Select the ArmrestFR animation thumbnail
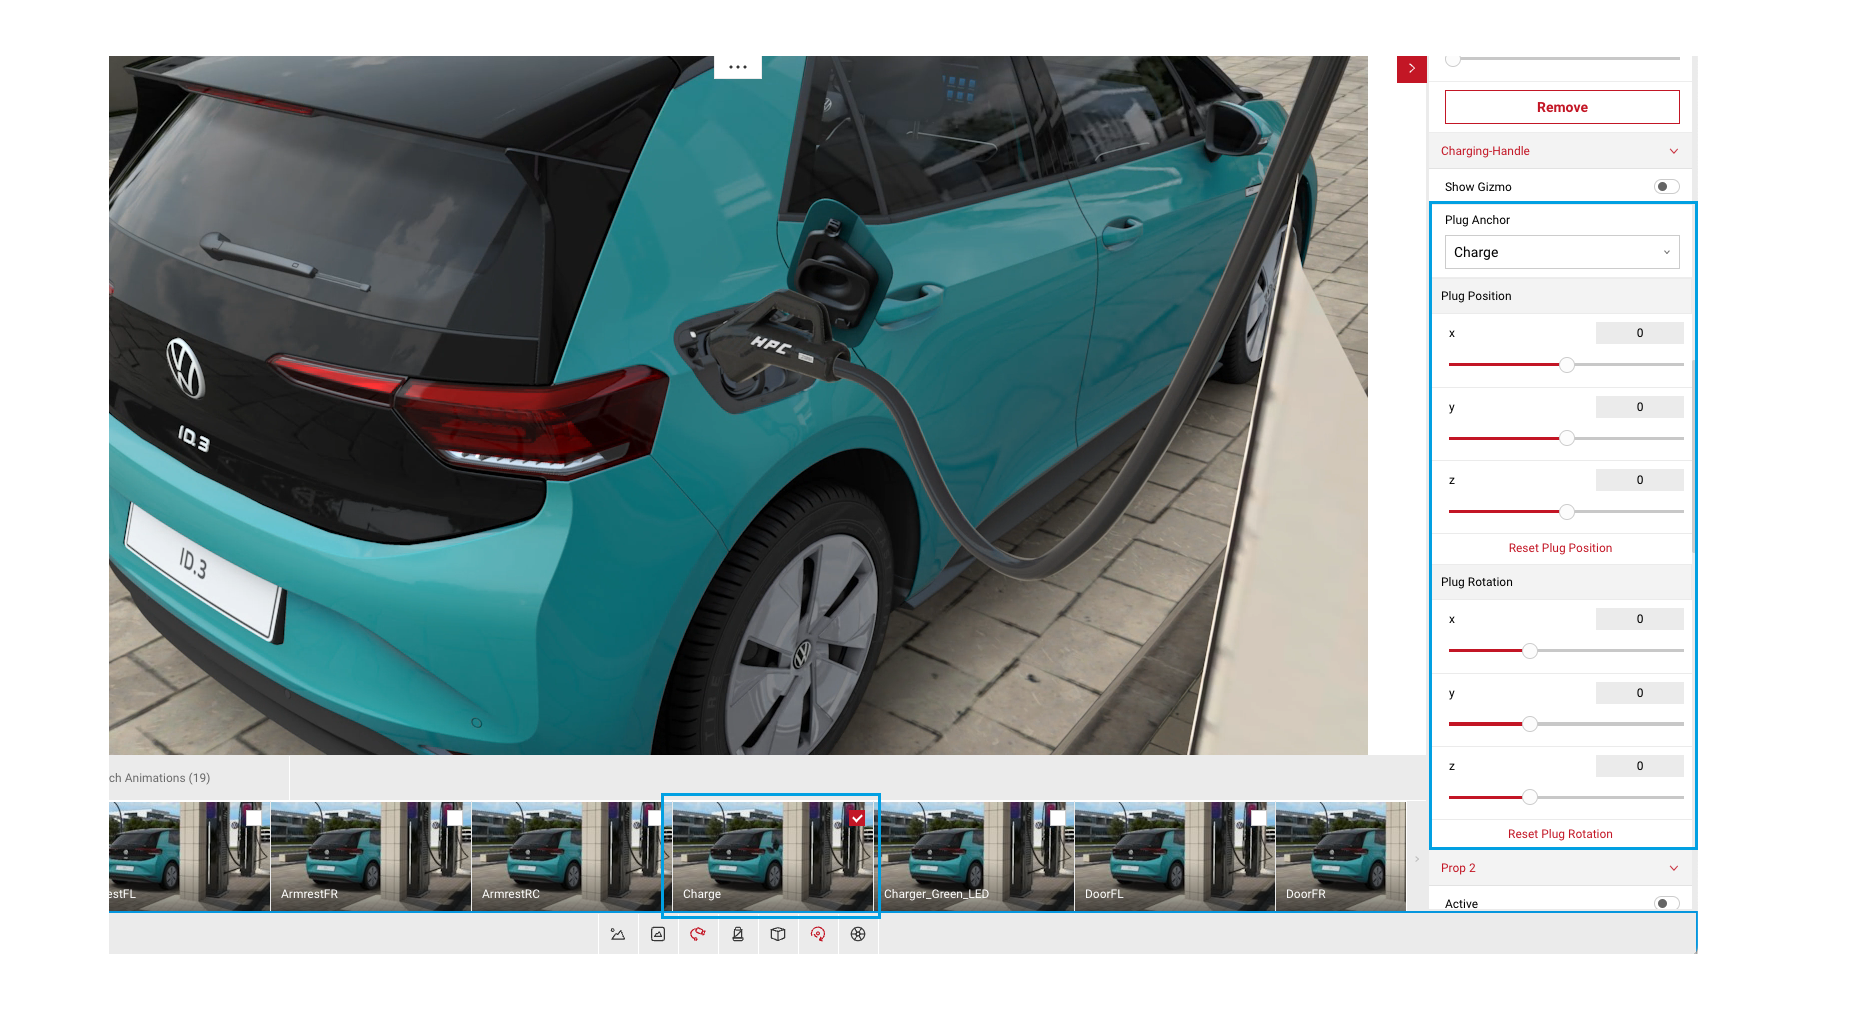Image resolution: width=1867 pixels, height=1009 pixels. tap(370, 856)
